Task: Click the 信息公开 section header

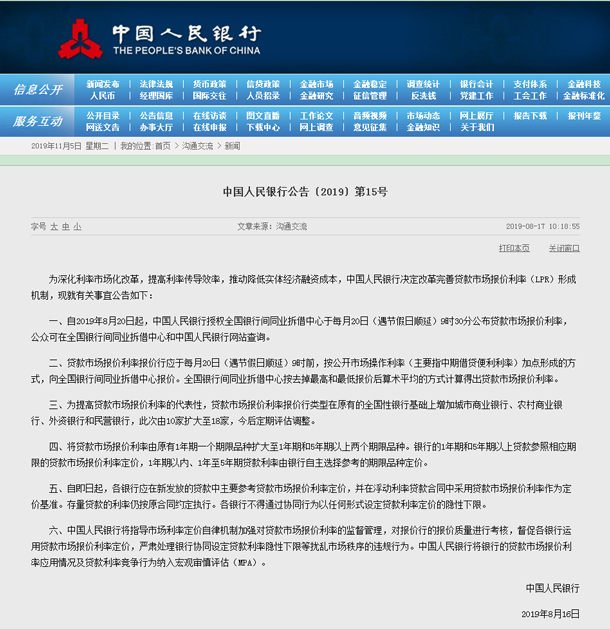Action: click(38, 89)
